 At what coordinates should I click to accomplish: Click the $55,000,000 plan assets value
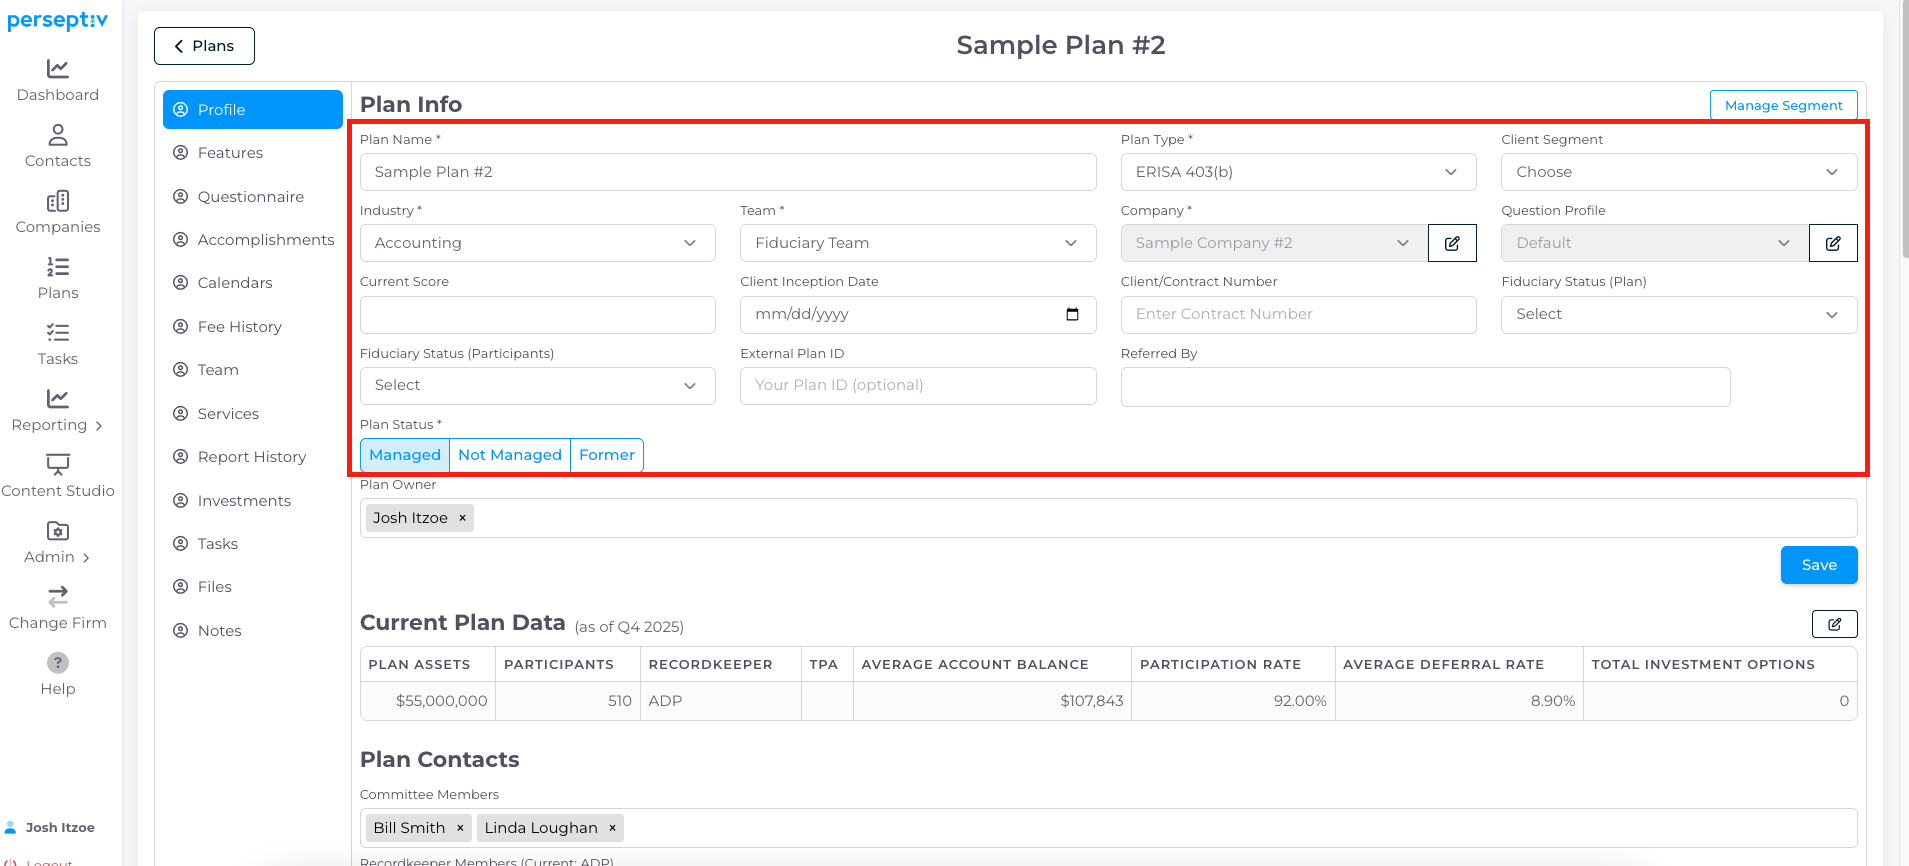[441, 701]
